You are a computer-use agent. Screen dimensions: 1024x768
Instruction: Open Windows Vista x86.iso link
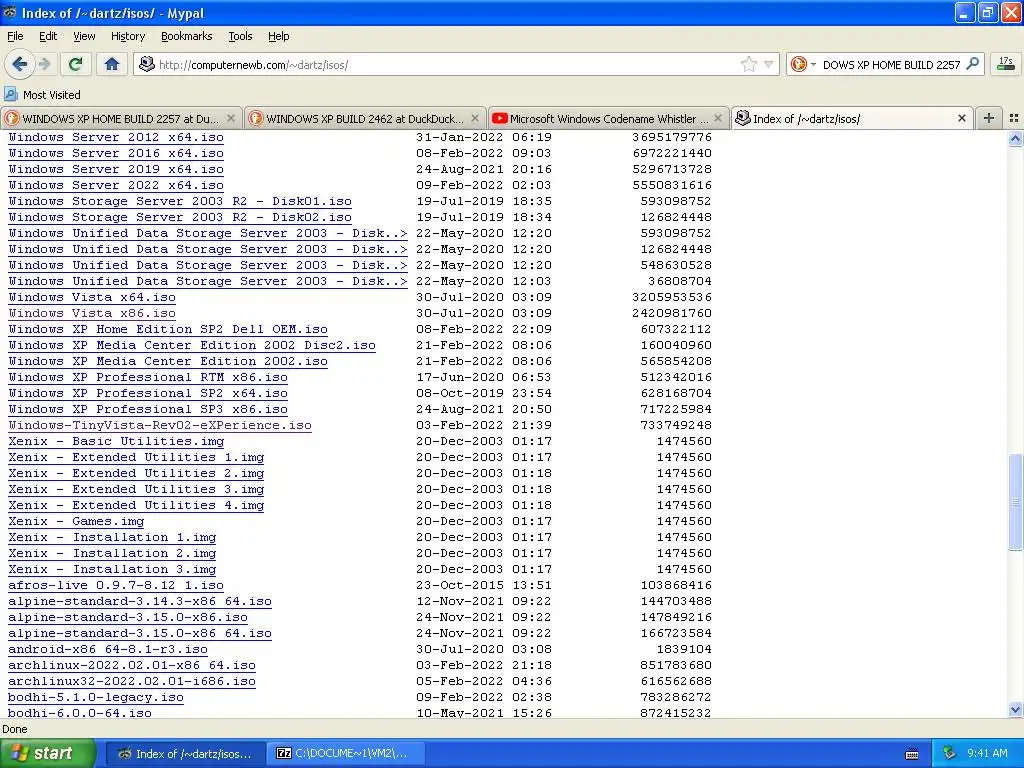point(91,313)
